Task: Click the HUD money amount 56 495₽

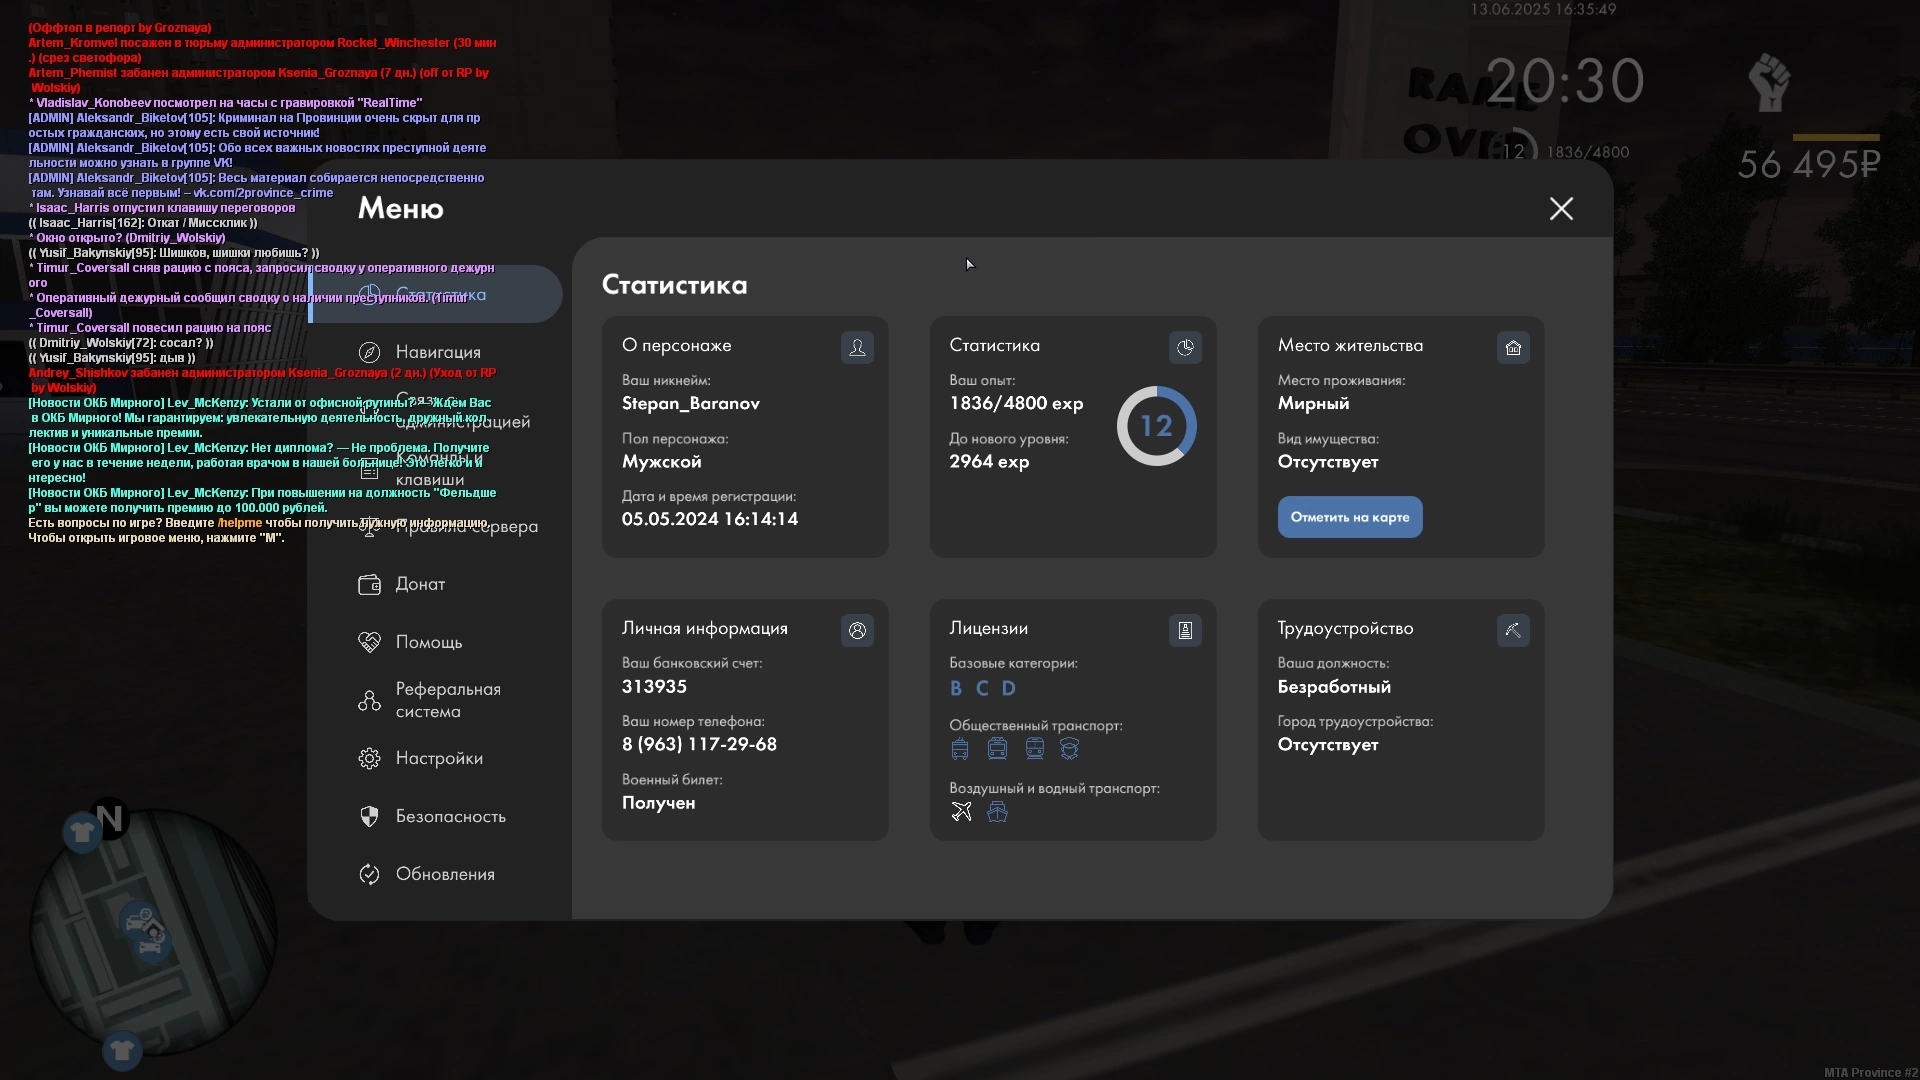Action: coord(1809,165)
